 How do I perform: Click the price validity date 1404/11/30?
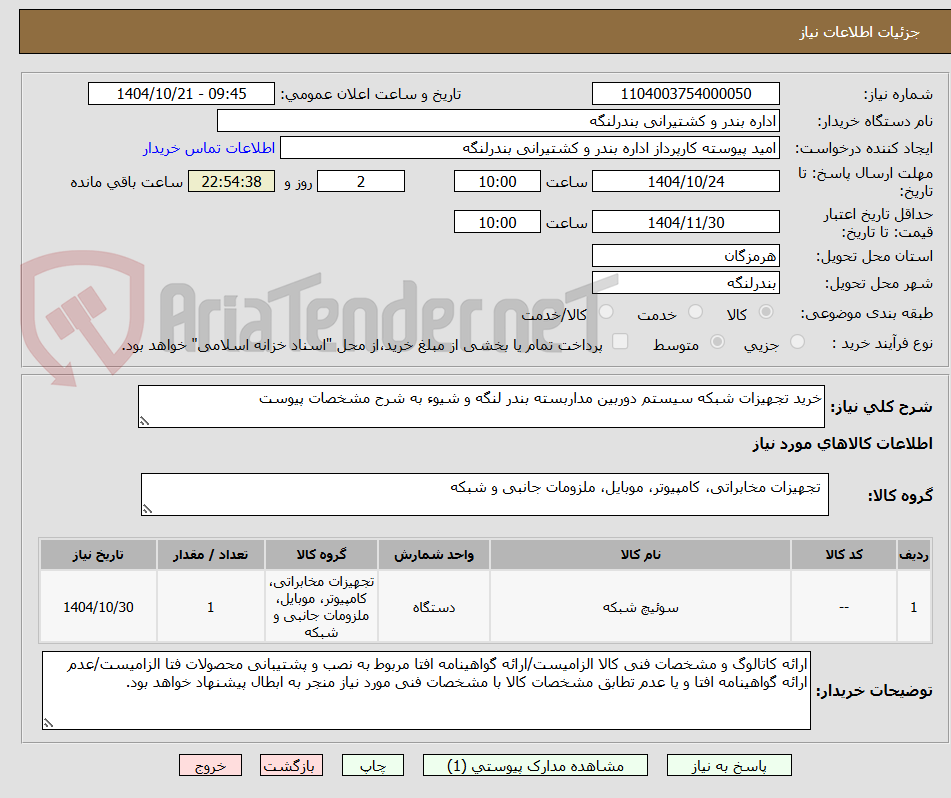[685, 222]
